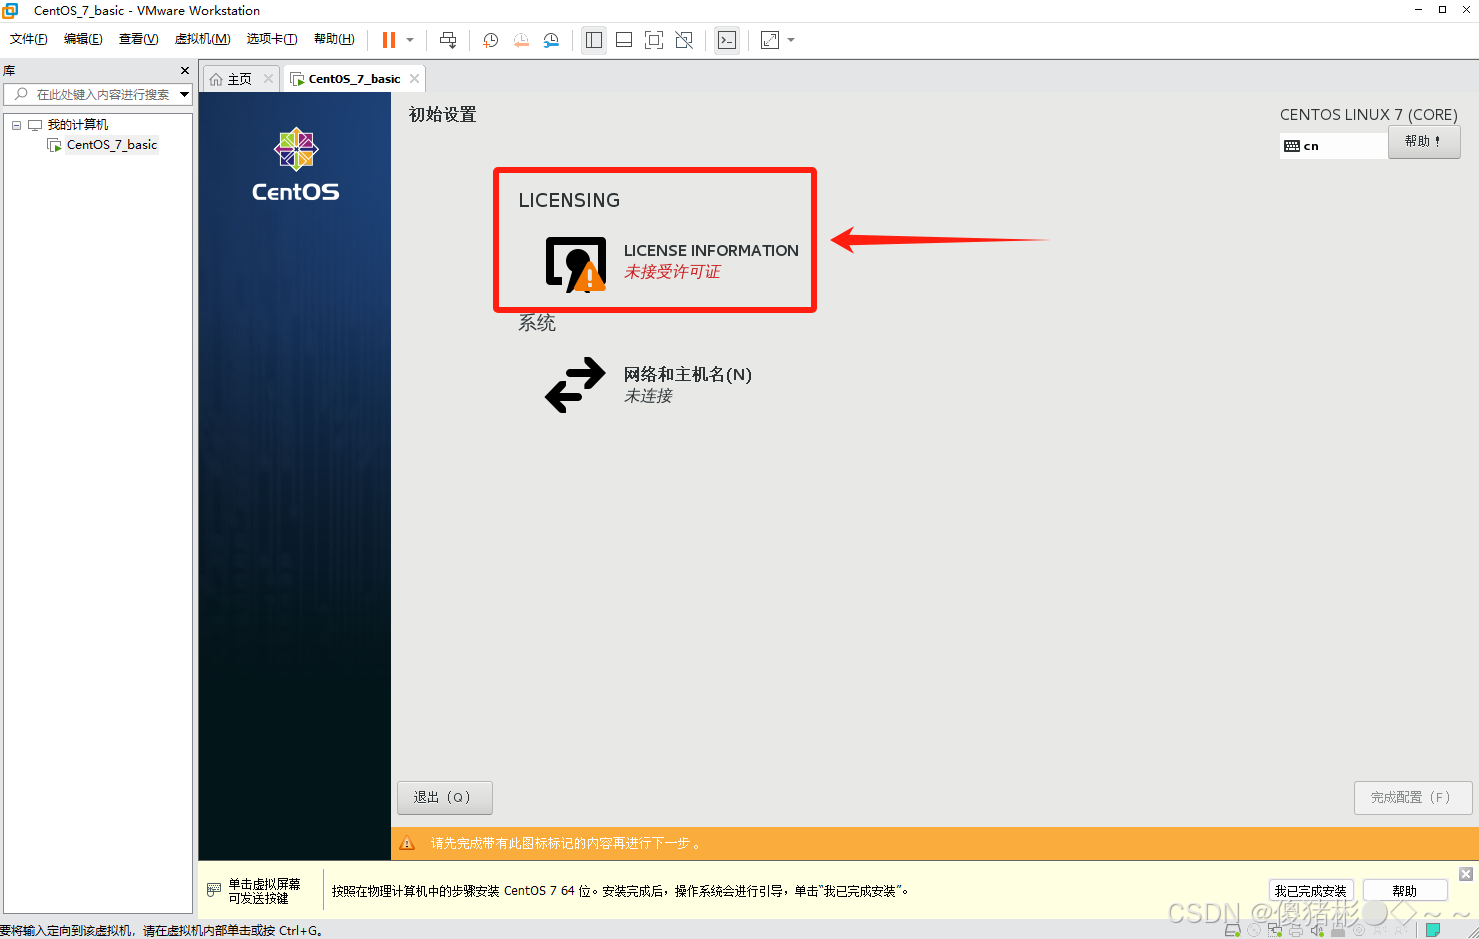
Task: Click the CENTOS LINUX 7 (CORE) label
Action: click(x=1369, y=115)
